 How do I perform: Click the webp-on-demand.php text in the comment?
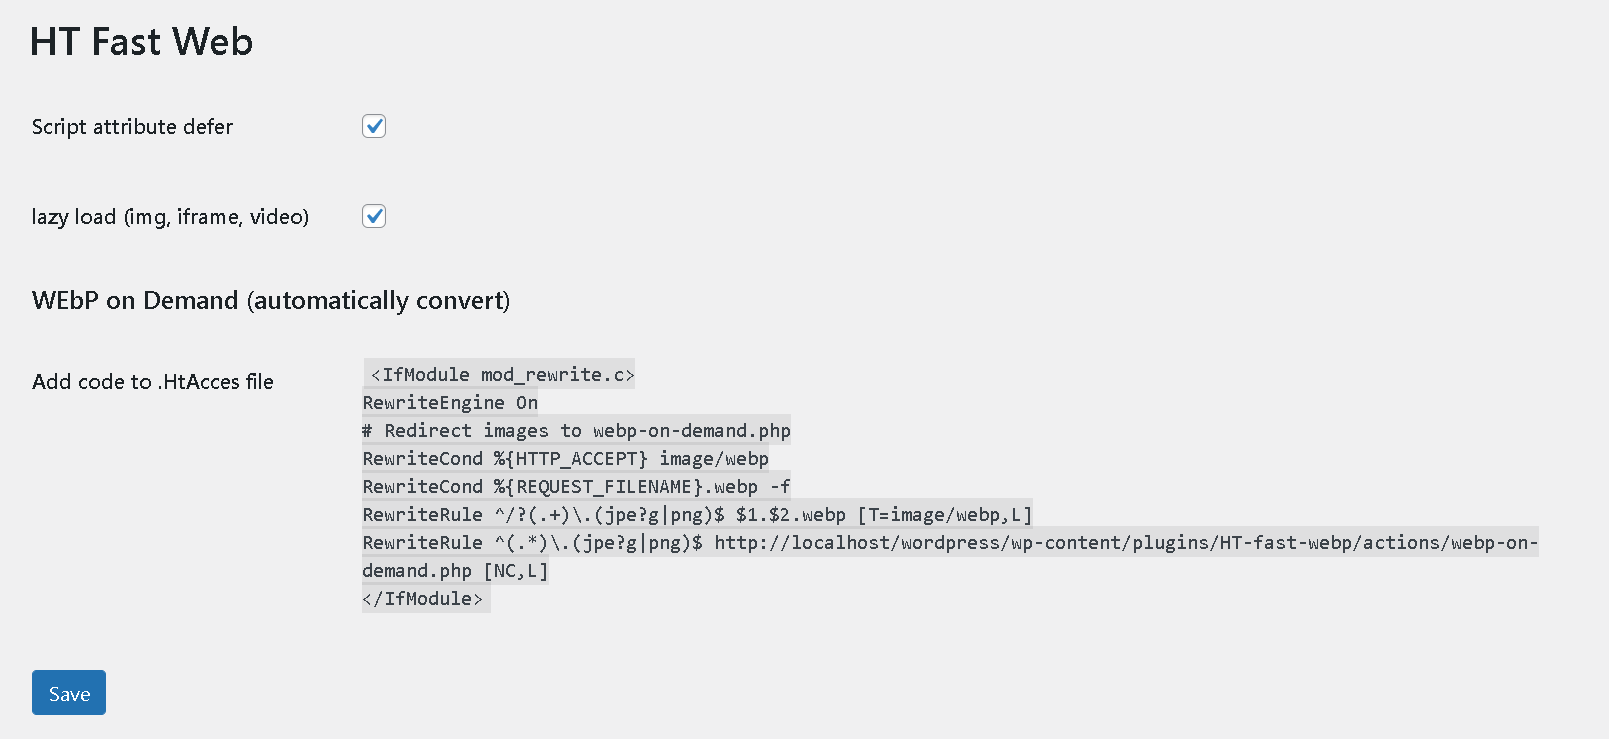(x=692, y=430)
